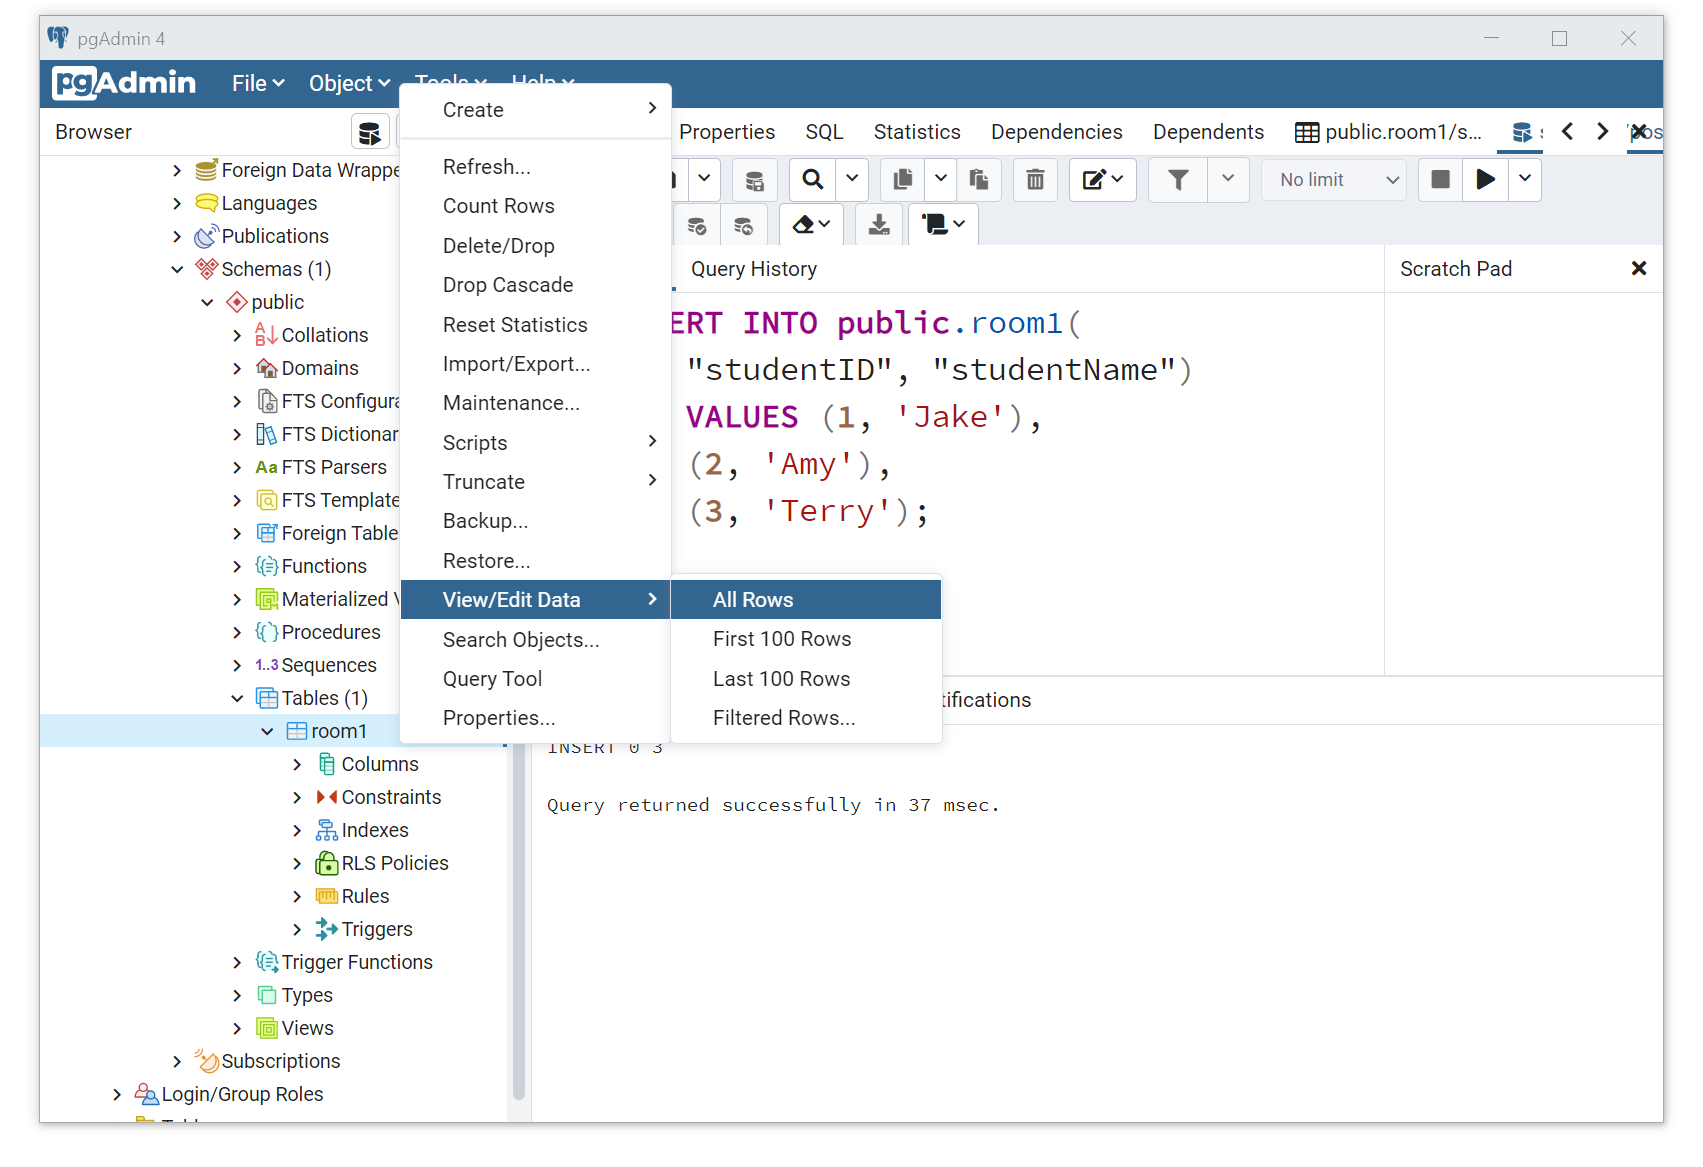Click the Filter funnel icon

(x=1178, y=180)
